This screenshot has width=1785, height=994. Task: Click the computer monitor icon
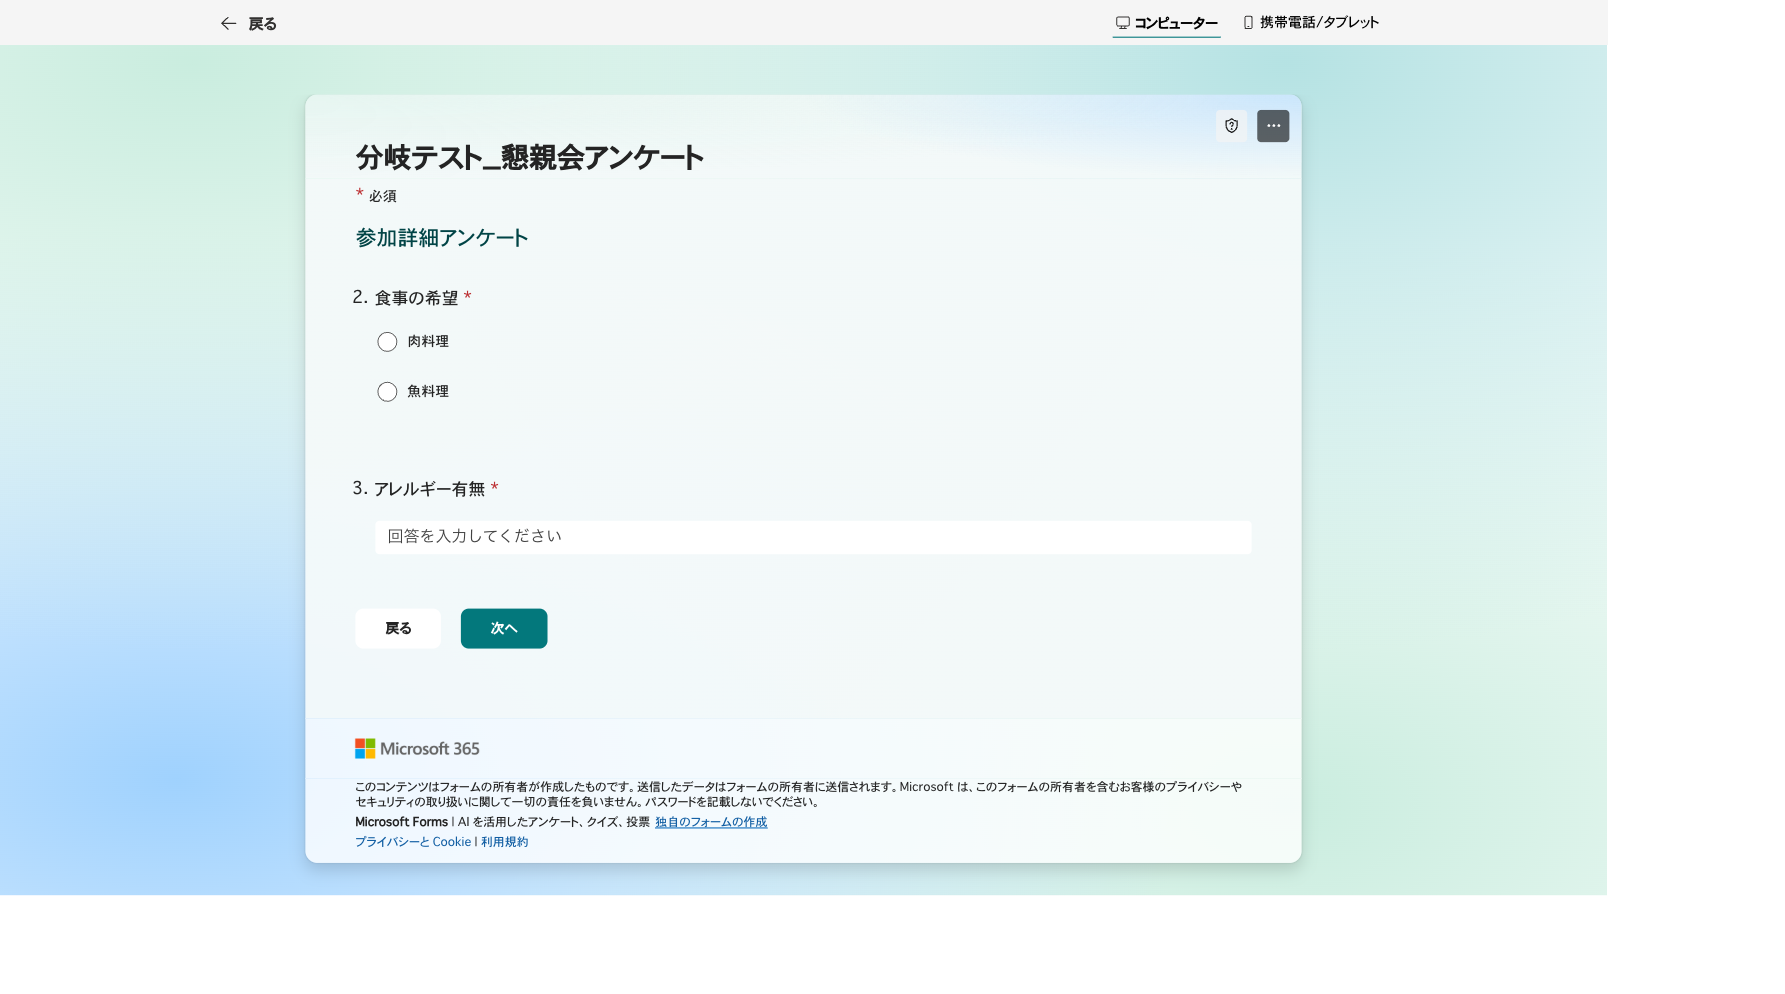coord(1123,22)
